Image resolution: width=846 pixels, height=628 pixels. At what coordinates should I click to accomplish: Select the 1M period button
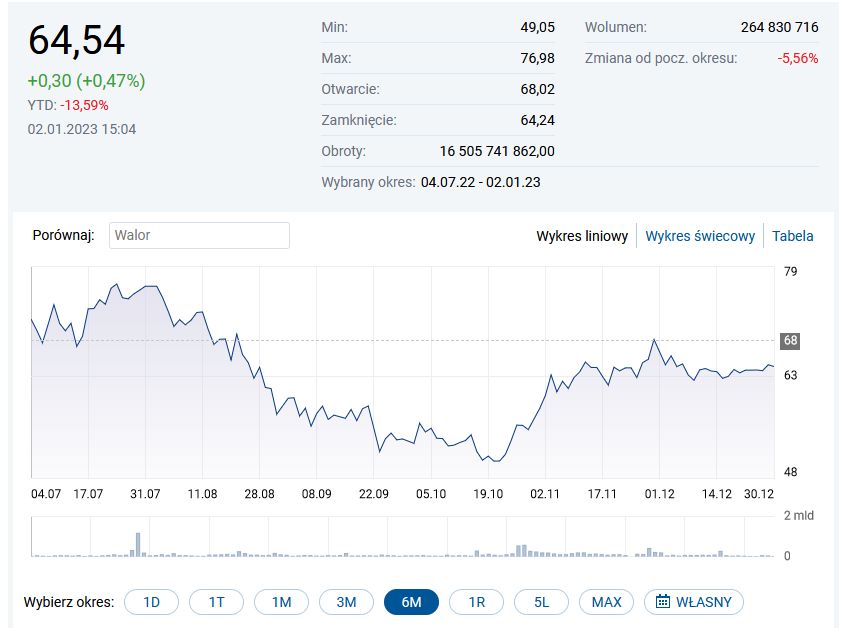tap(281, 602)
